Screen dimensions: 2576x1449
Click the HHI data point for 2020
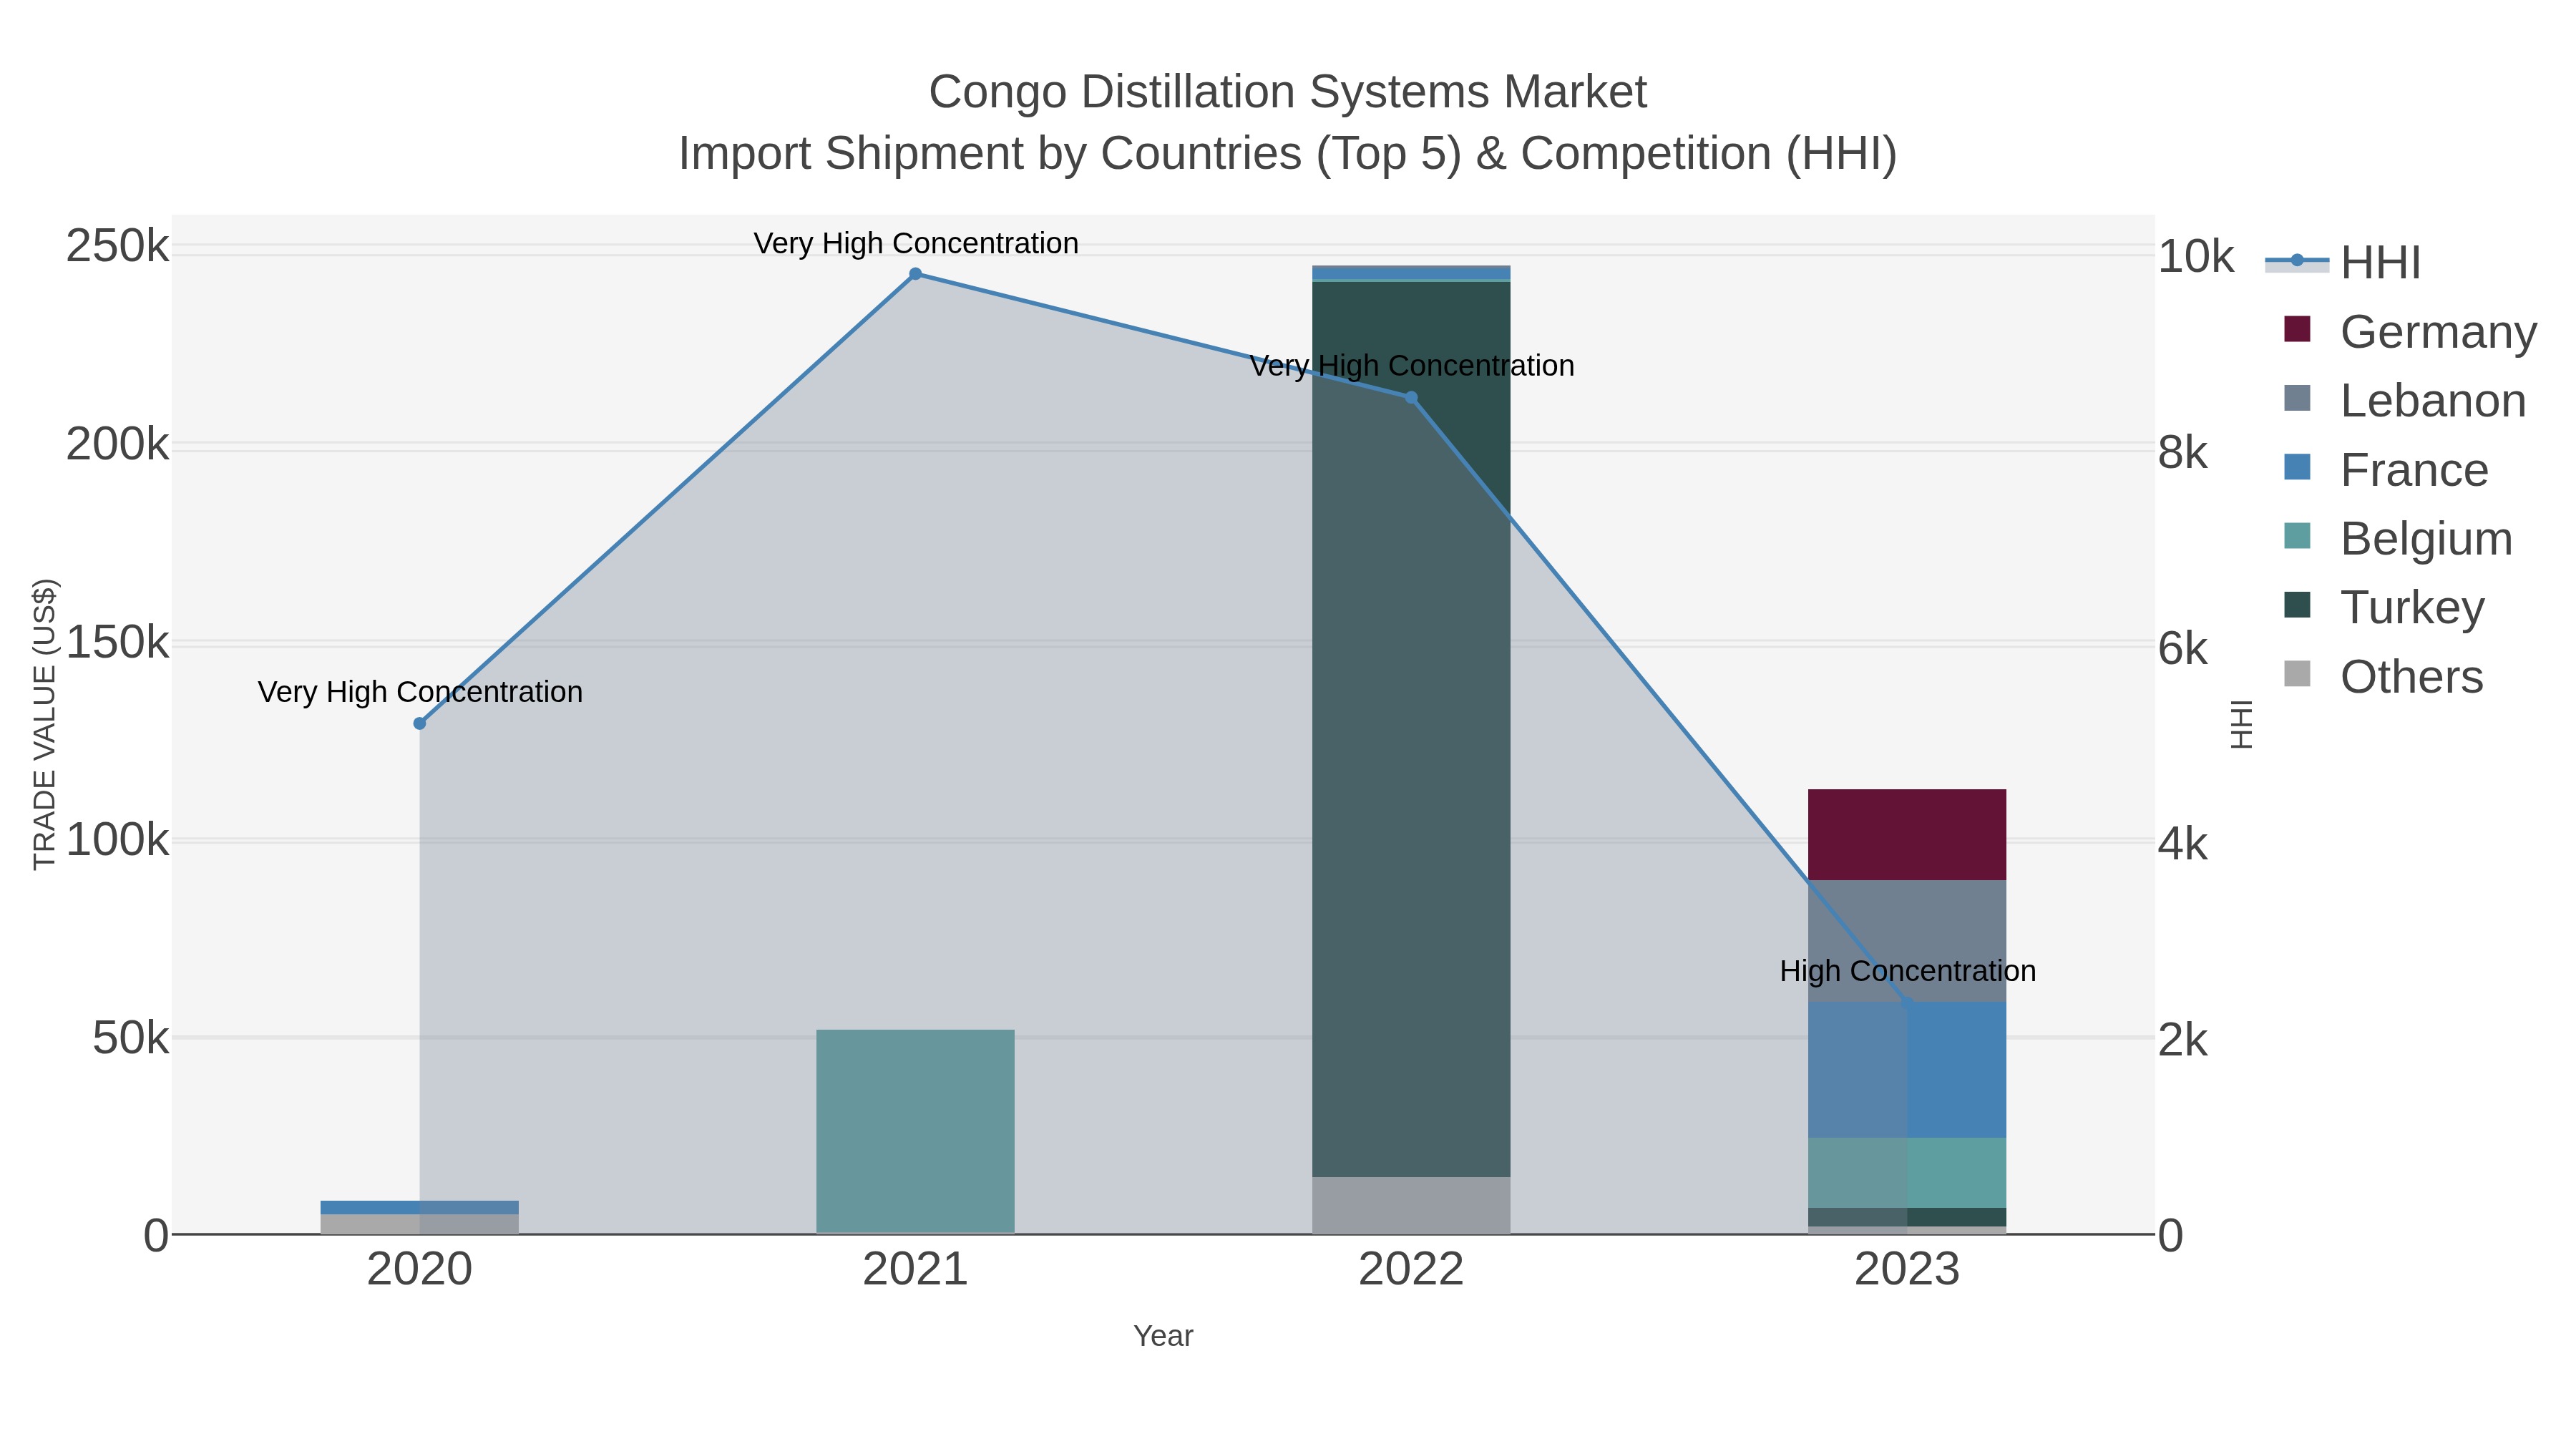[x=420, y=723]
